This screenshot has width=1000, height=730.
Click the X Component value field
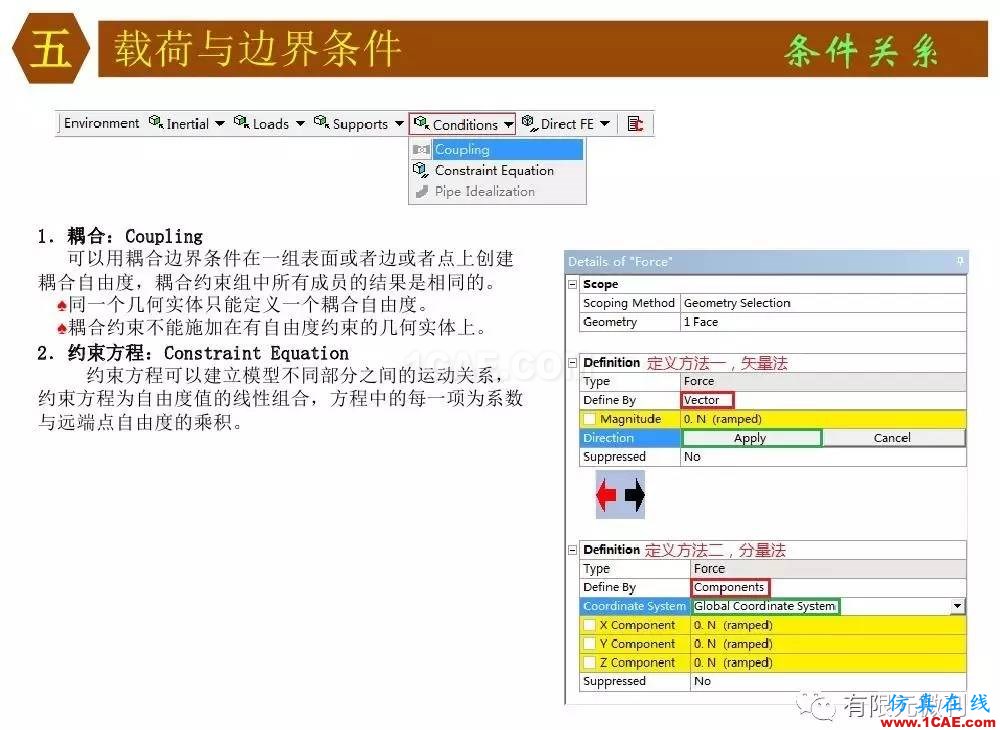pos(828,625)
